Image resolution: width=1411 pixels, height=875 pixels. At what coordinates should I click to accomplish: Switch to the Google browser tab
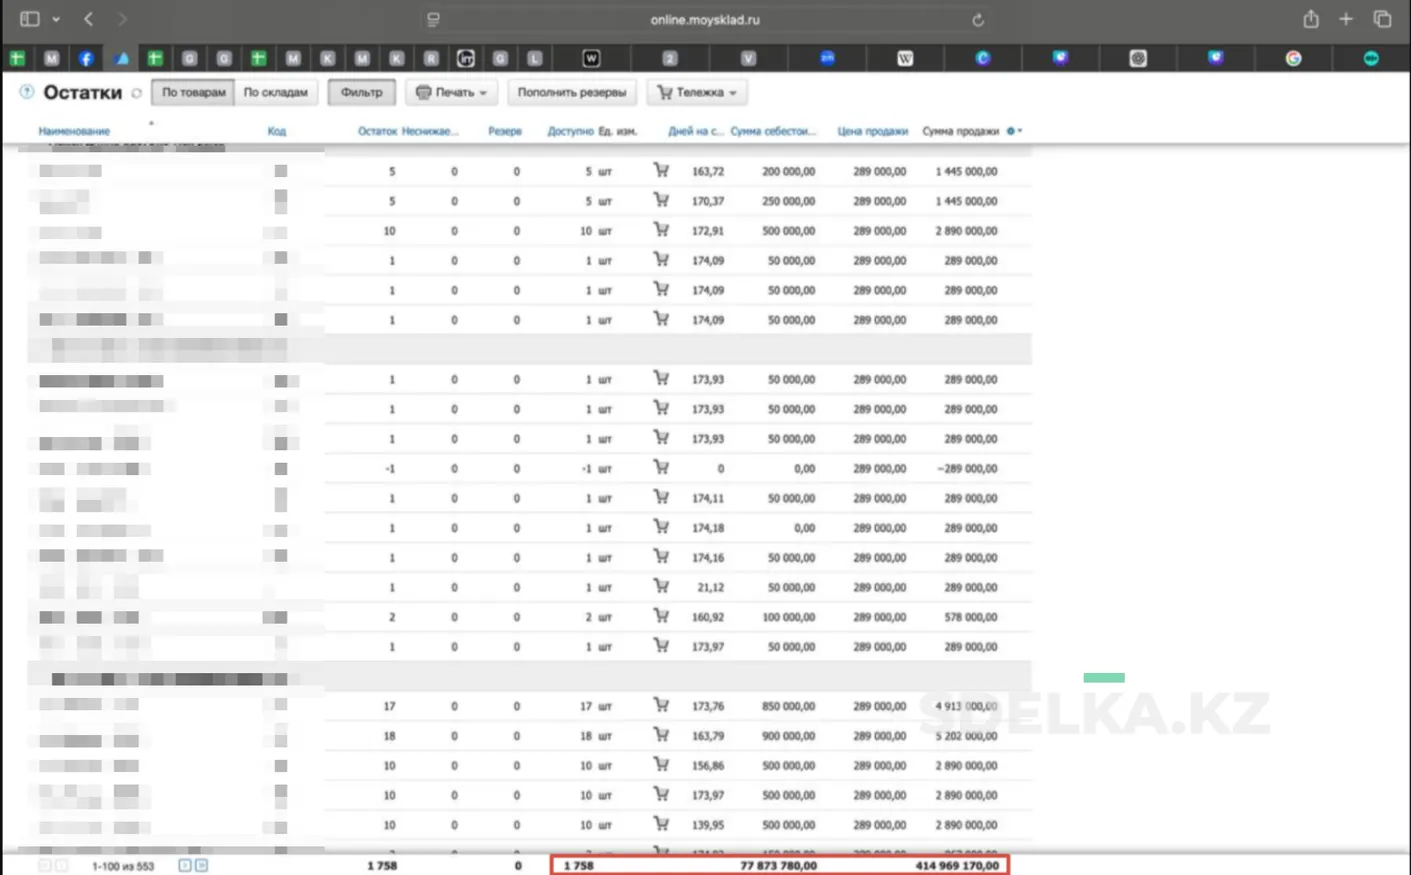tap(1293, 58)
